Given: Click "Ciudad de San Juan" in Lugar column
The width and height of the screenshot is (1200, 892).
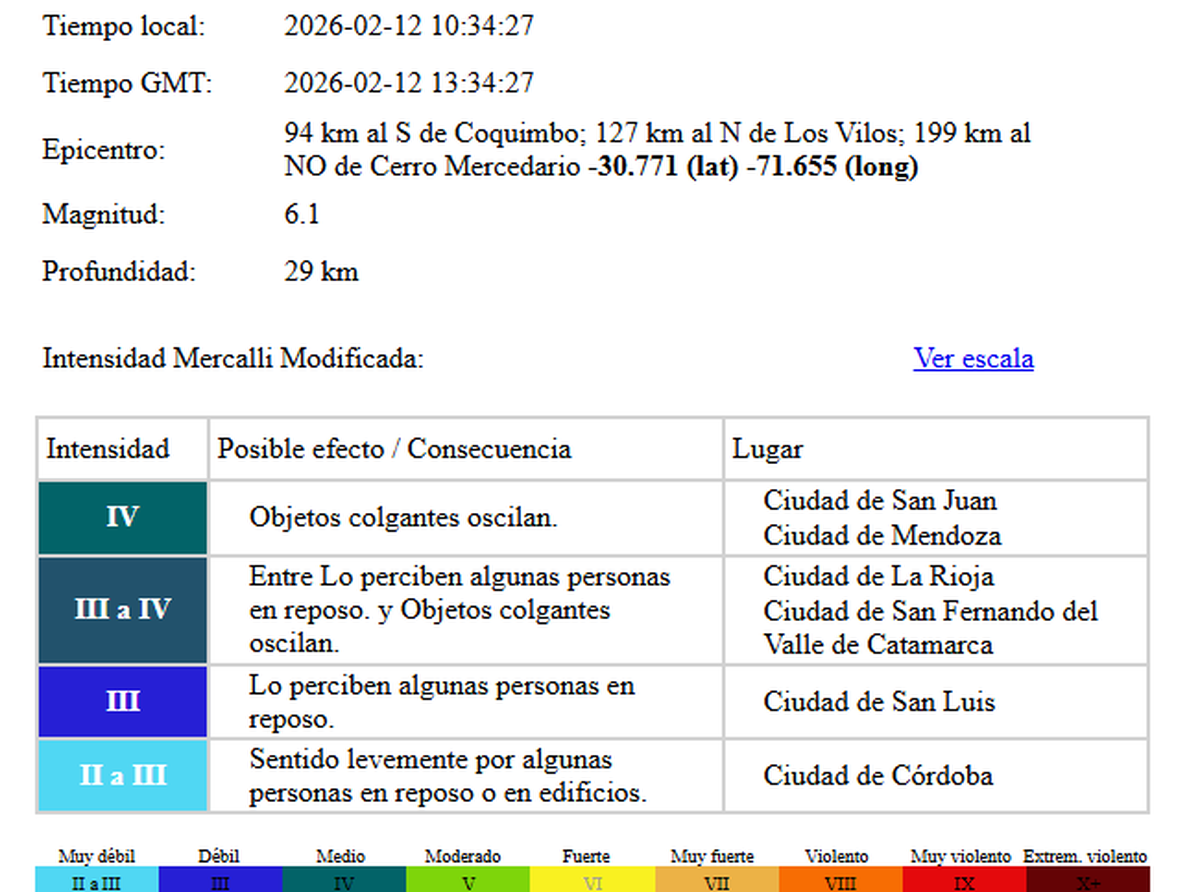Looking at the screenshot, I should [x=880, y=500].
